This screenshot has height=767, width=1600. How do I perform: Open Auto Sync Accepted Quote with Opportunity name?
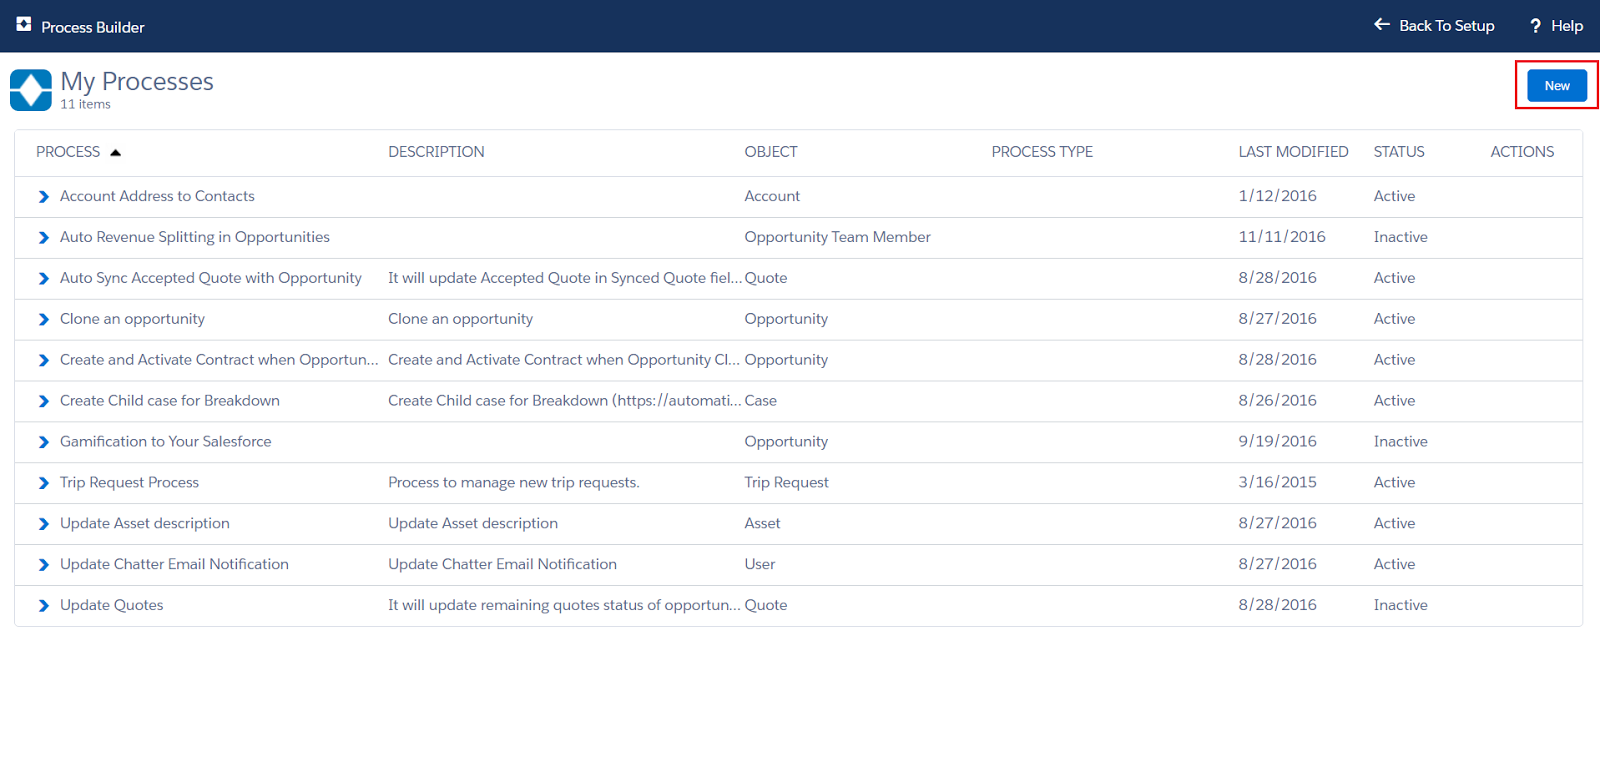(211, 278)
